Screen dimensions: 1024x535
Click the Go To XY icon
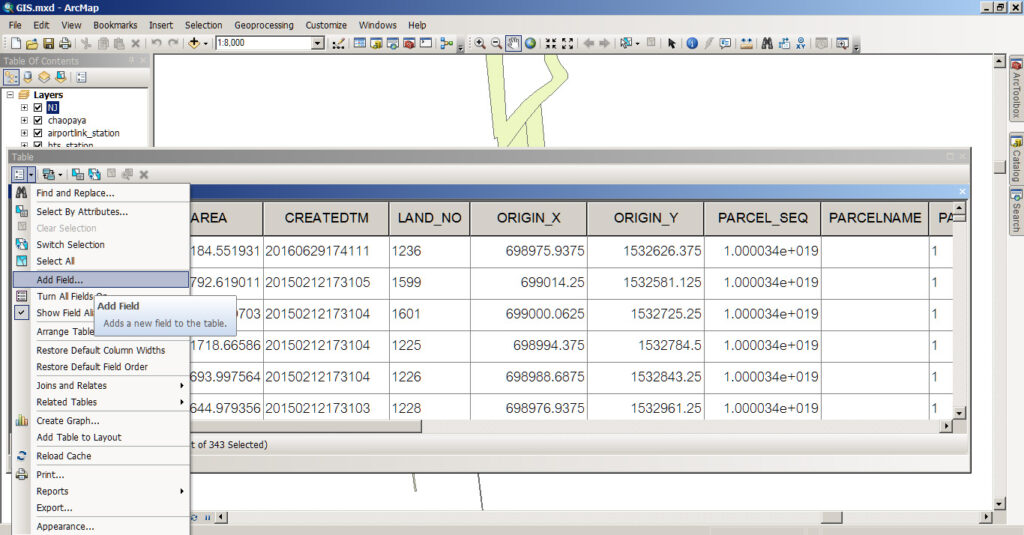click(800, 43)
